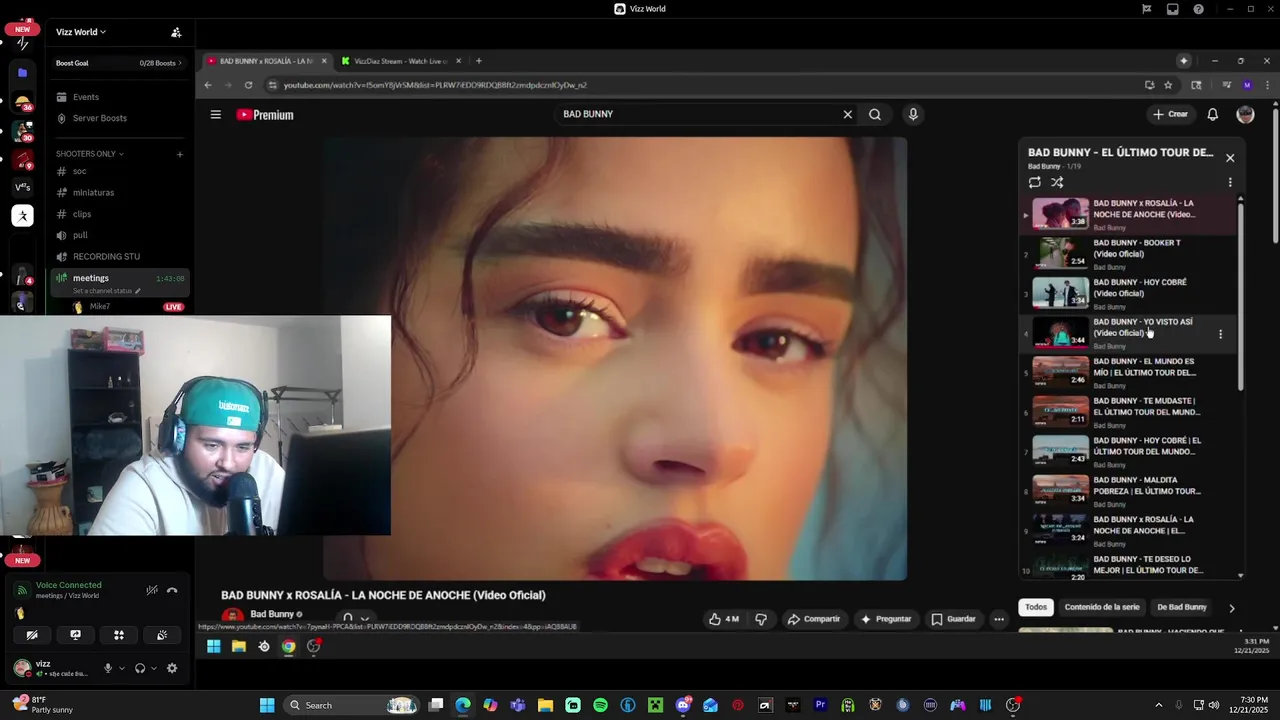Open playlist panel three-dot options

[x=1230, y=182]
